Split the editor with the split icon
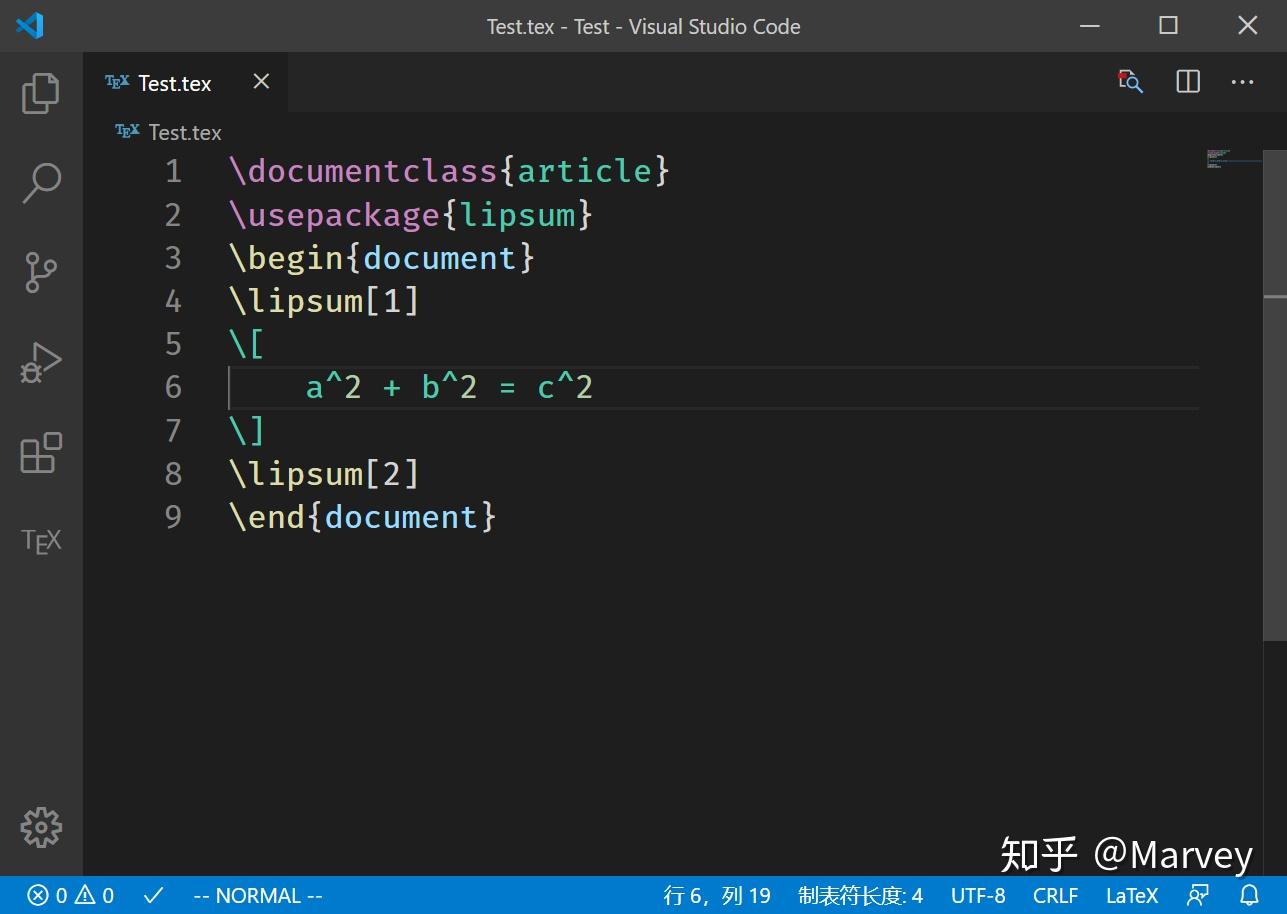1287x914 pixels. tap(1186, 82)
